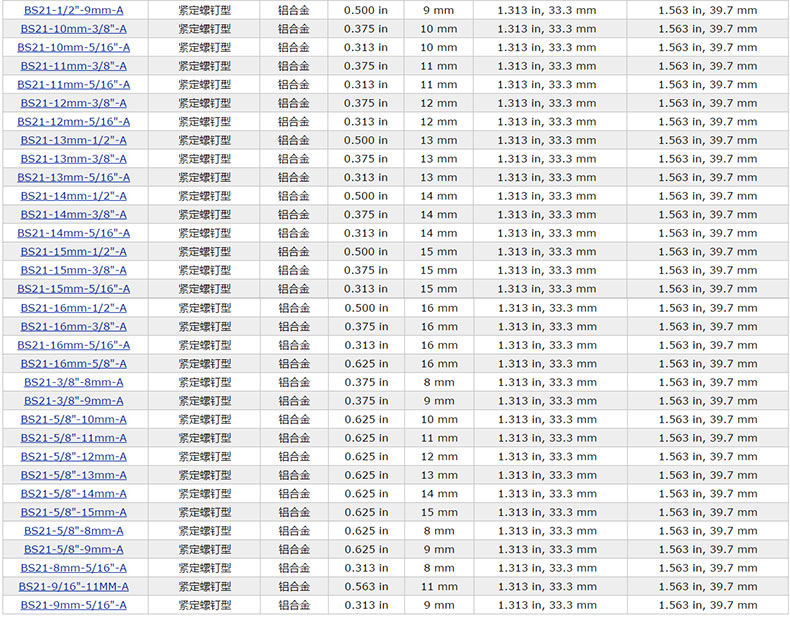Go to BS21-14mm-1/2"-A product page
The width and height of the screenshot is (790, 618).
tap(74, 196)
